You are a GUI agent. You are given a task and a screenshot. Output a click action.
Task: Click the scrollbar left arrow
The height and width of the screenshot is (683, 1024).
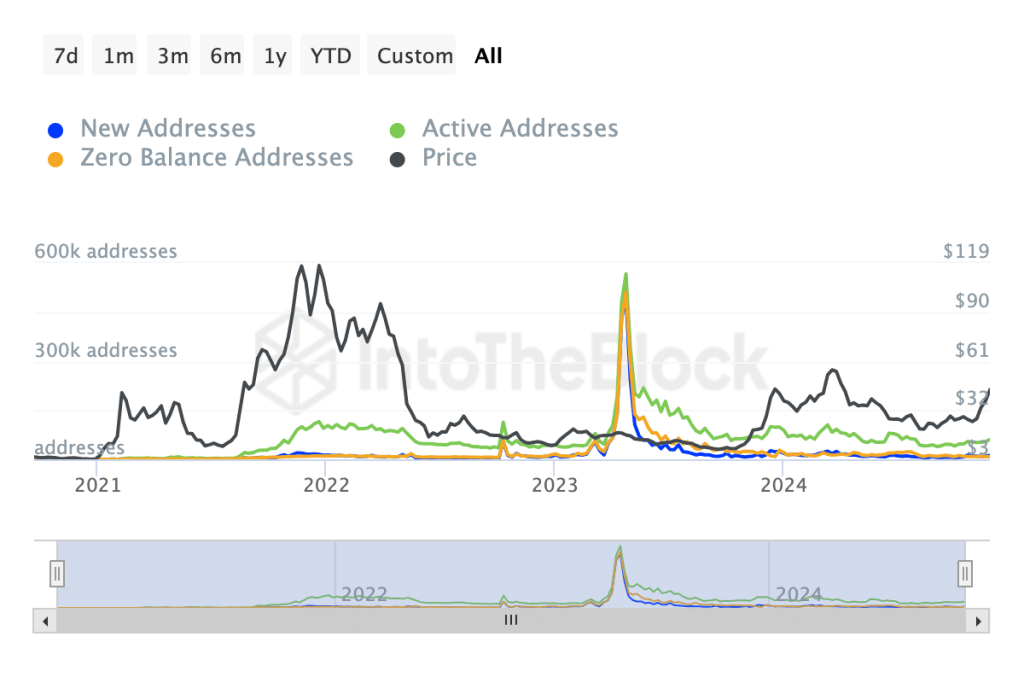click(45, 621)
